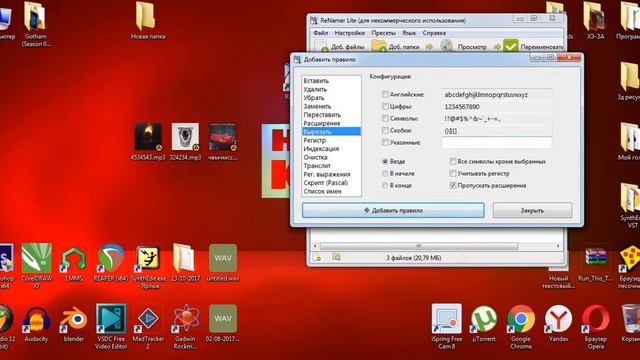Image resolution: width=640 pixels, height=360 pixels.
Task: Select the Вставить rule type
Action: pos(331,81)
